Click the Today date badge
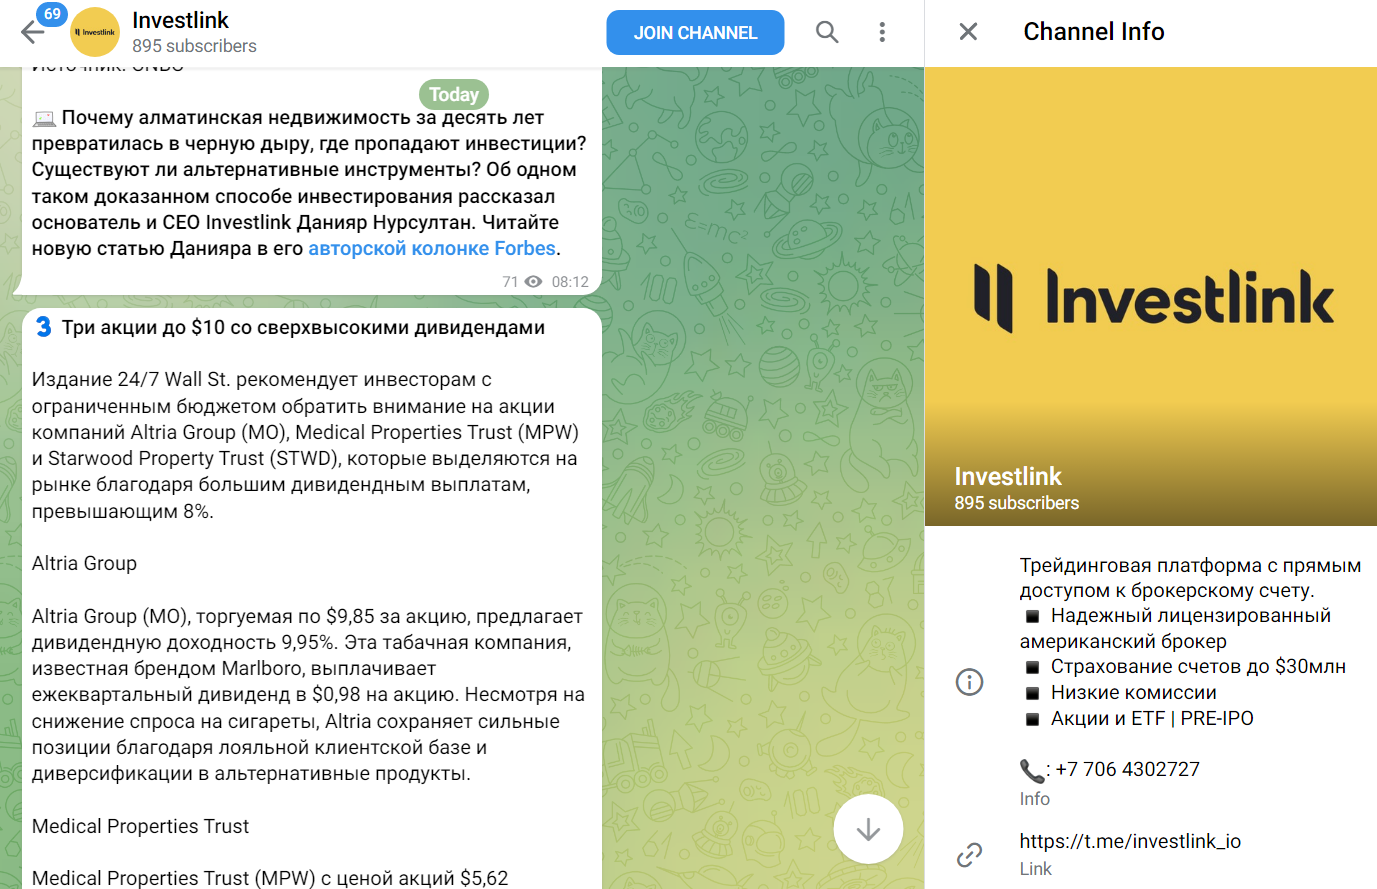 point(454,94)
